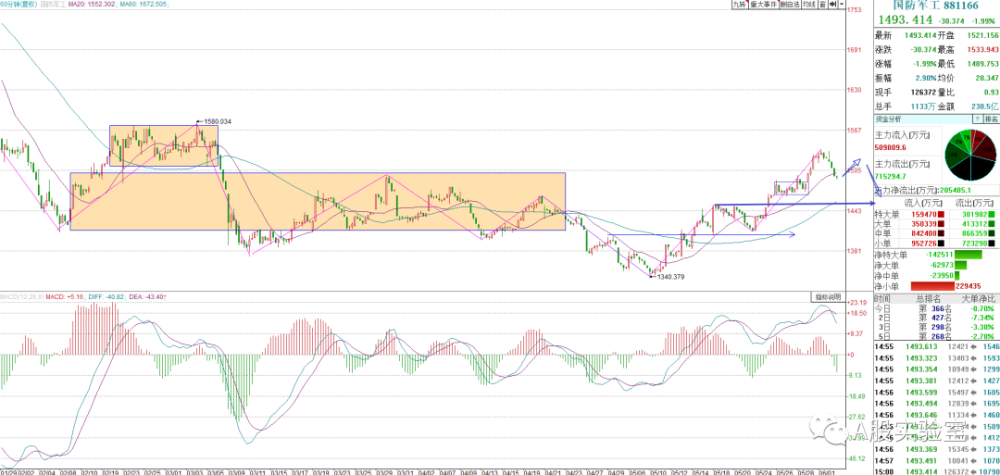Click the 净小单 229435 red bar
Viewport: 1000px width, 475px height.
[934, 286]
